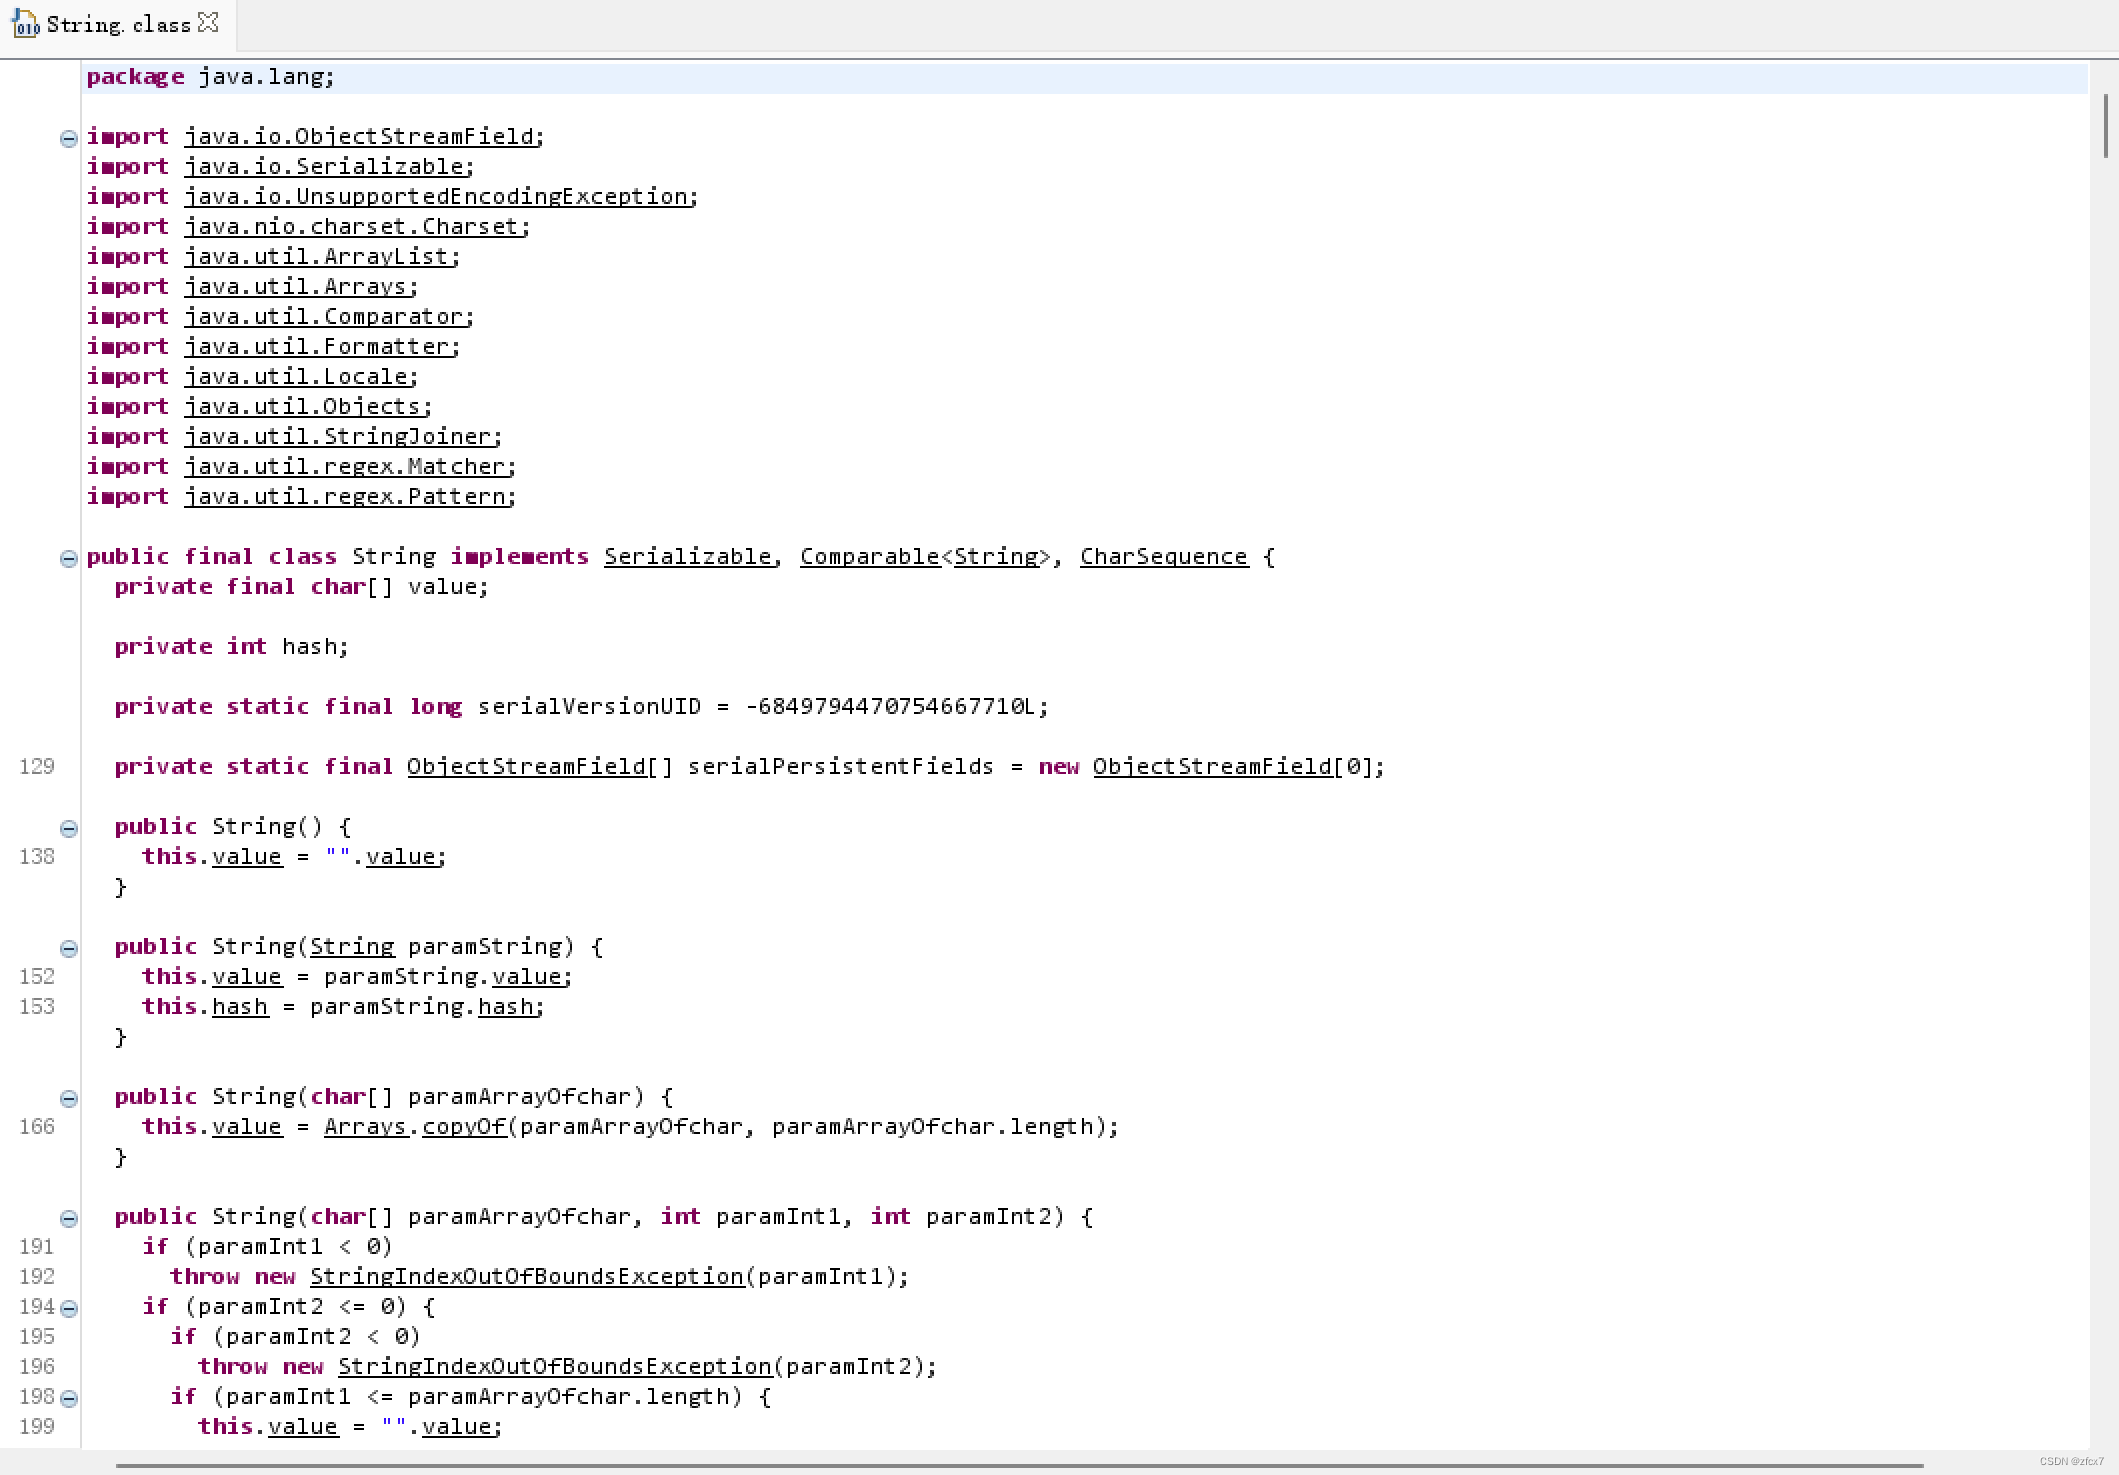Click the binary class file icon on the String.class tab
2119x1475 pixels.
coord(24,25)
